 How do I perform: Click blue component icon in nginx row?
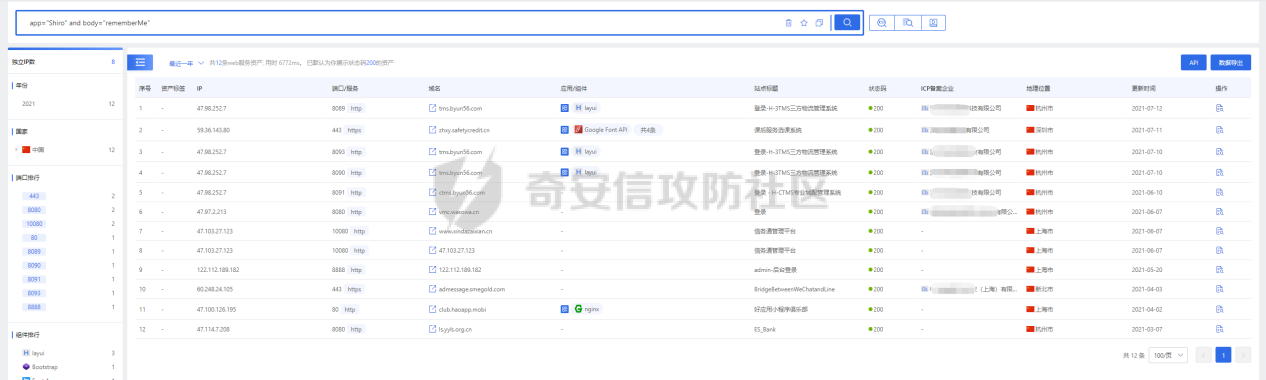pos(564,309)
